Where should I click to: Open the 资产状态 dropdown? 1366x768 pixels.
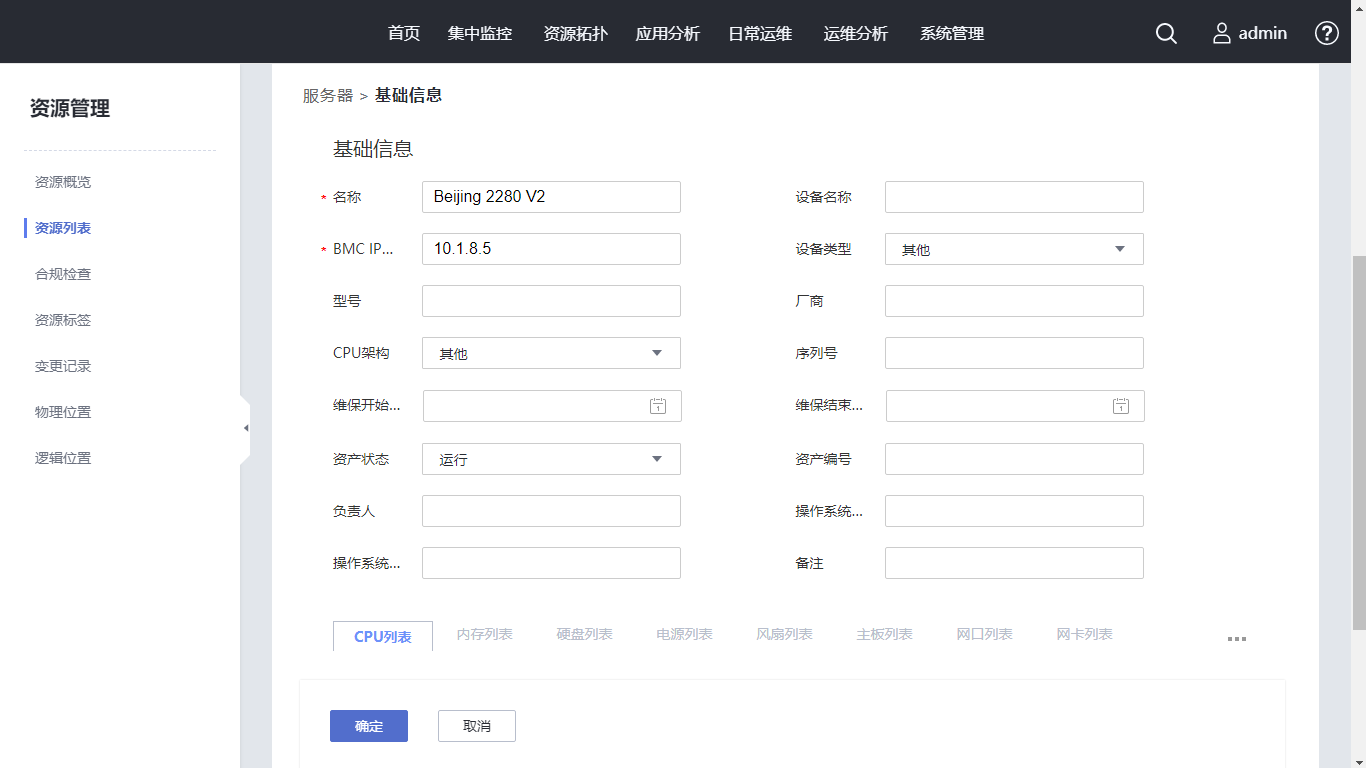click(656, 459)
